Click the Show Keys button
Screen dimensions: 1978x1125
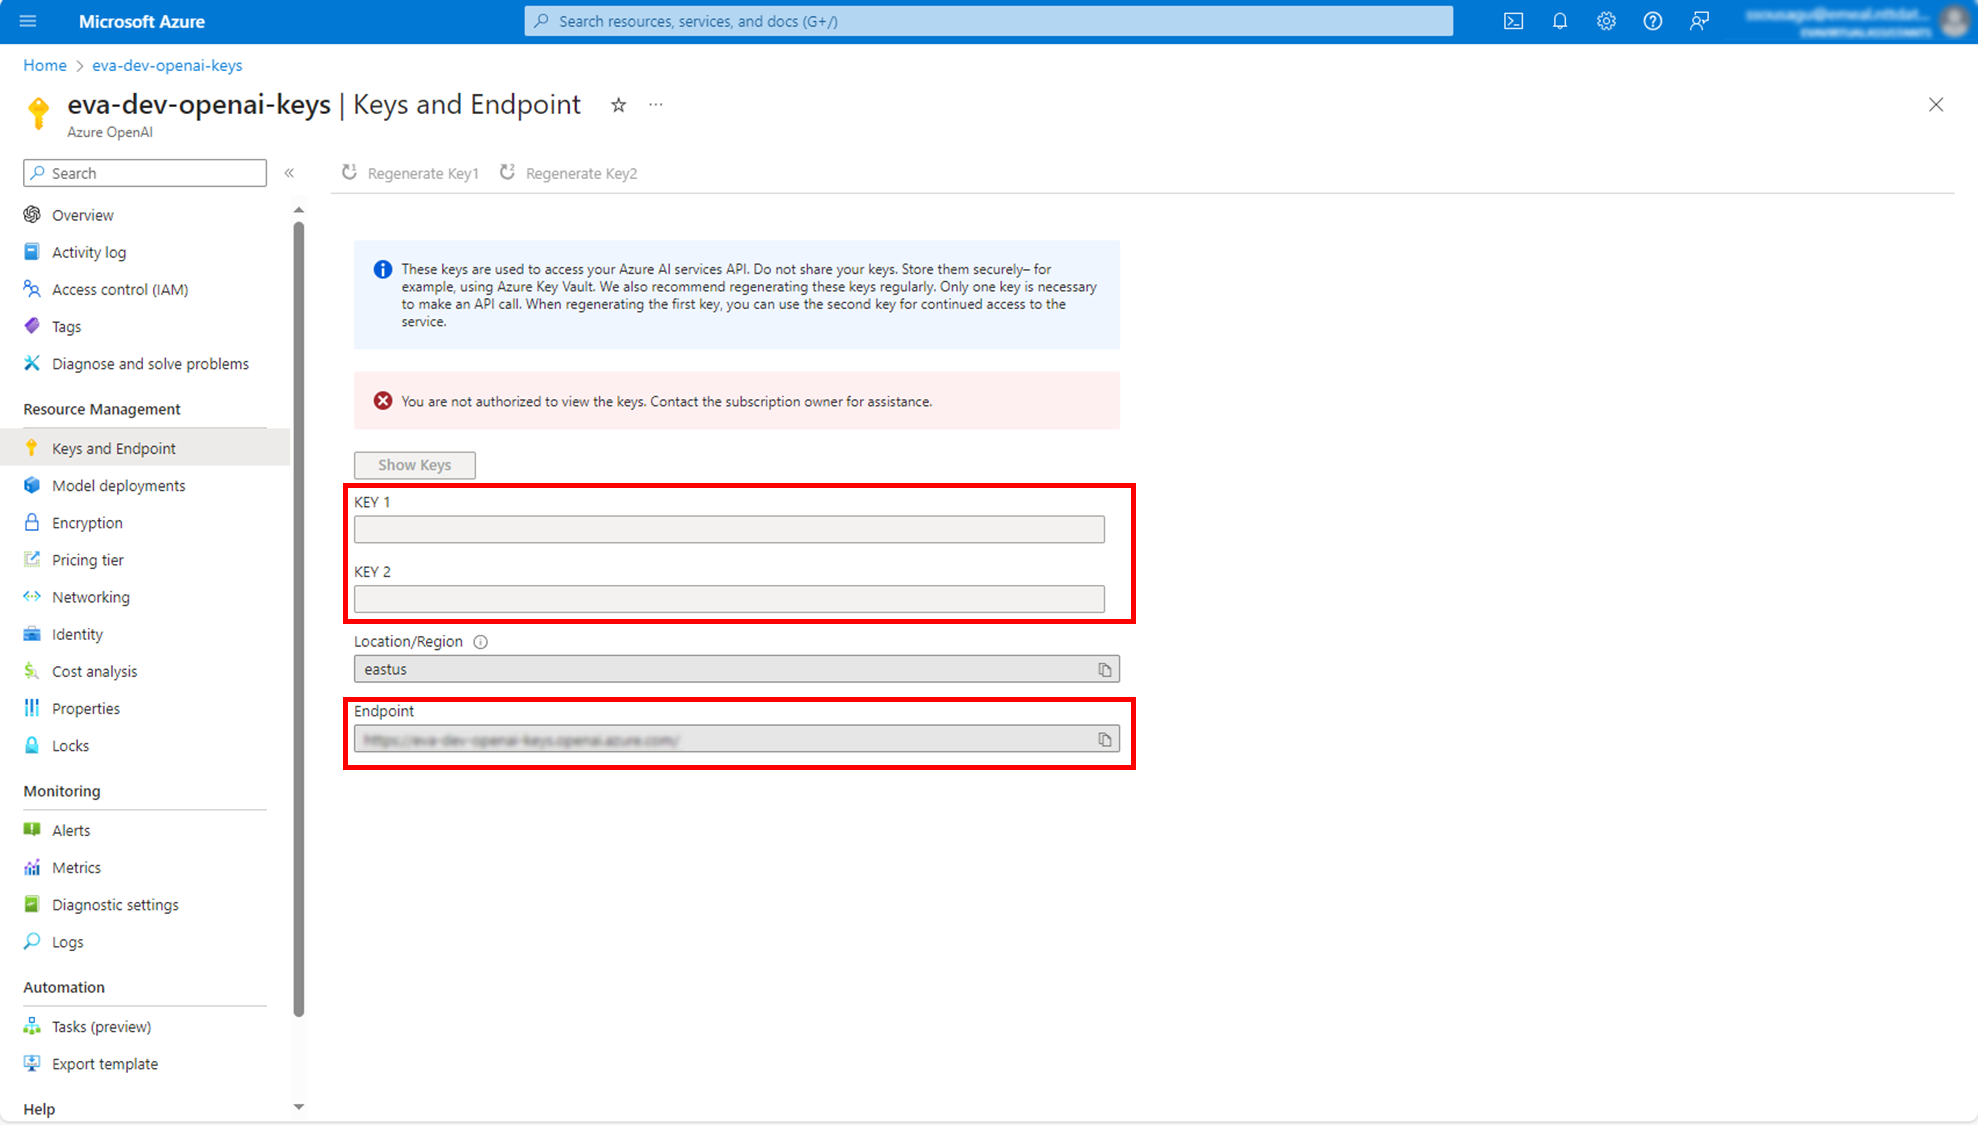click(415, 465)
